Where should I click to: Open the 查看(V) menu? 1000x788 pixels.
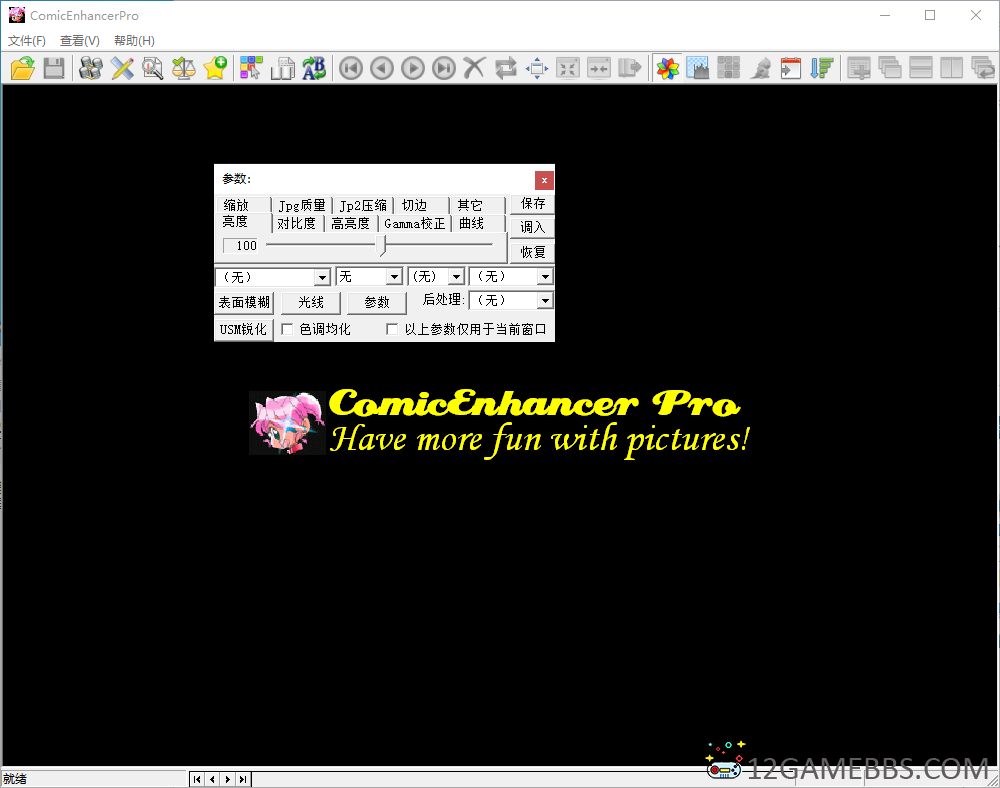(80, 41)
